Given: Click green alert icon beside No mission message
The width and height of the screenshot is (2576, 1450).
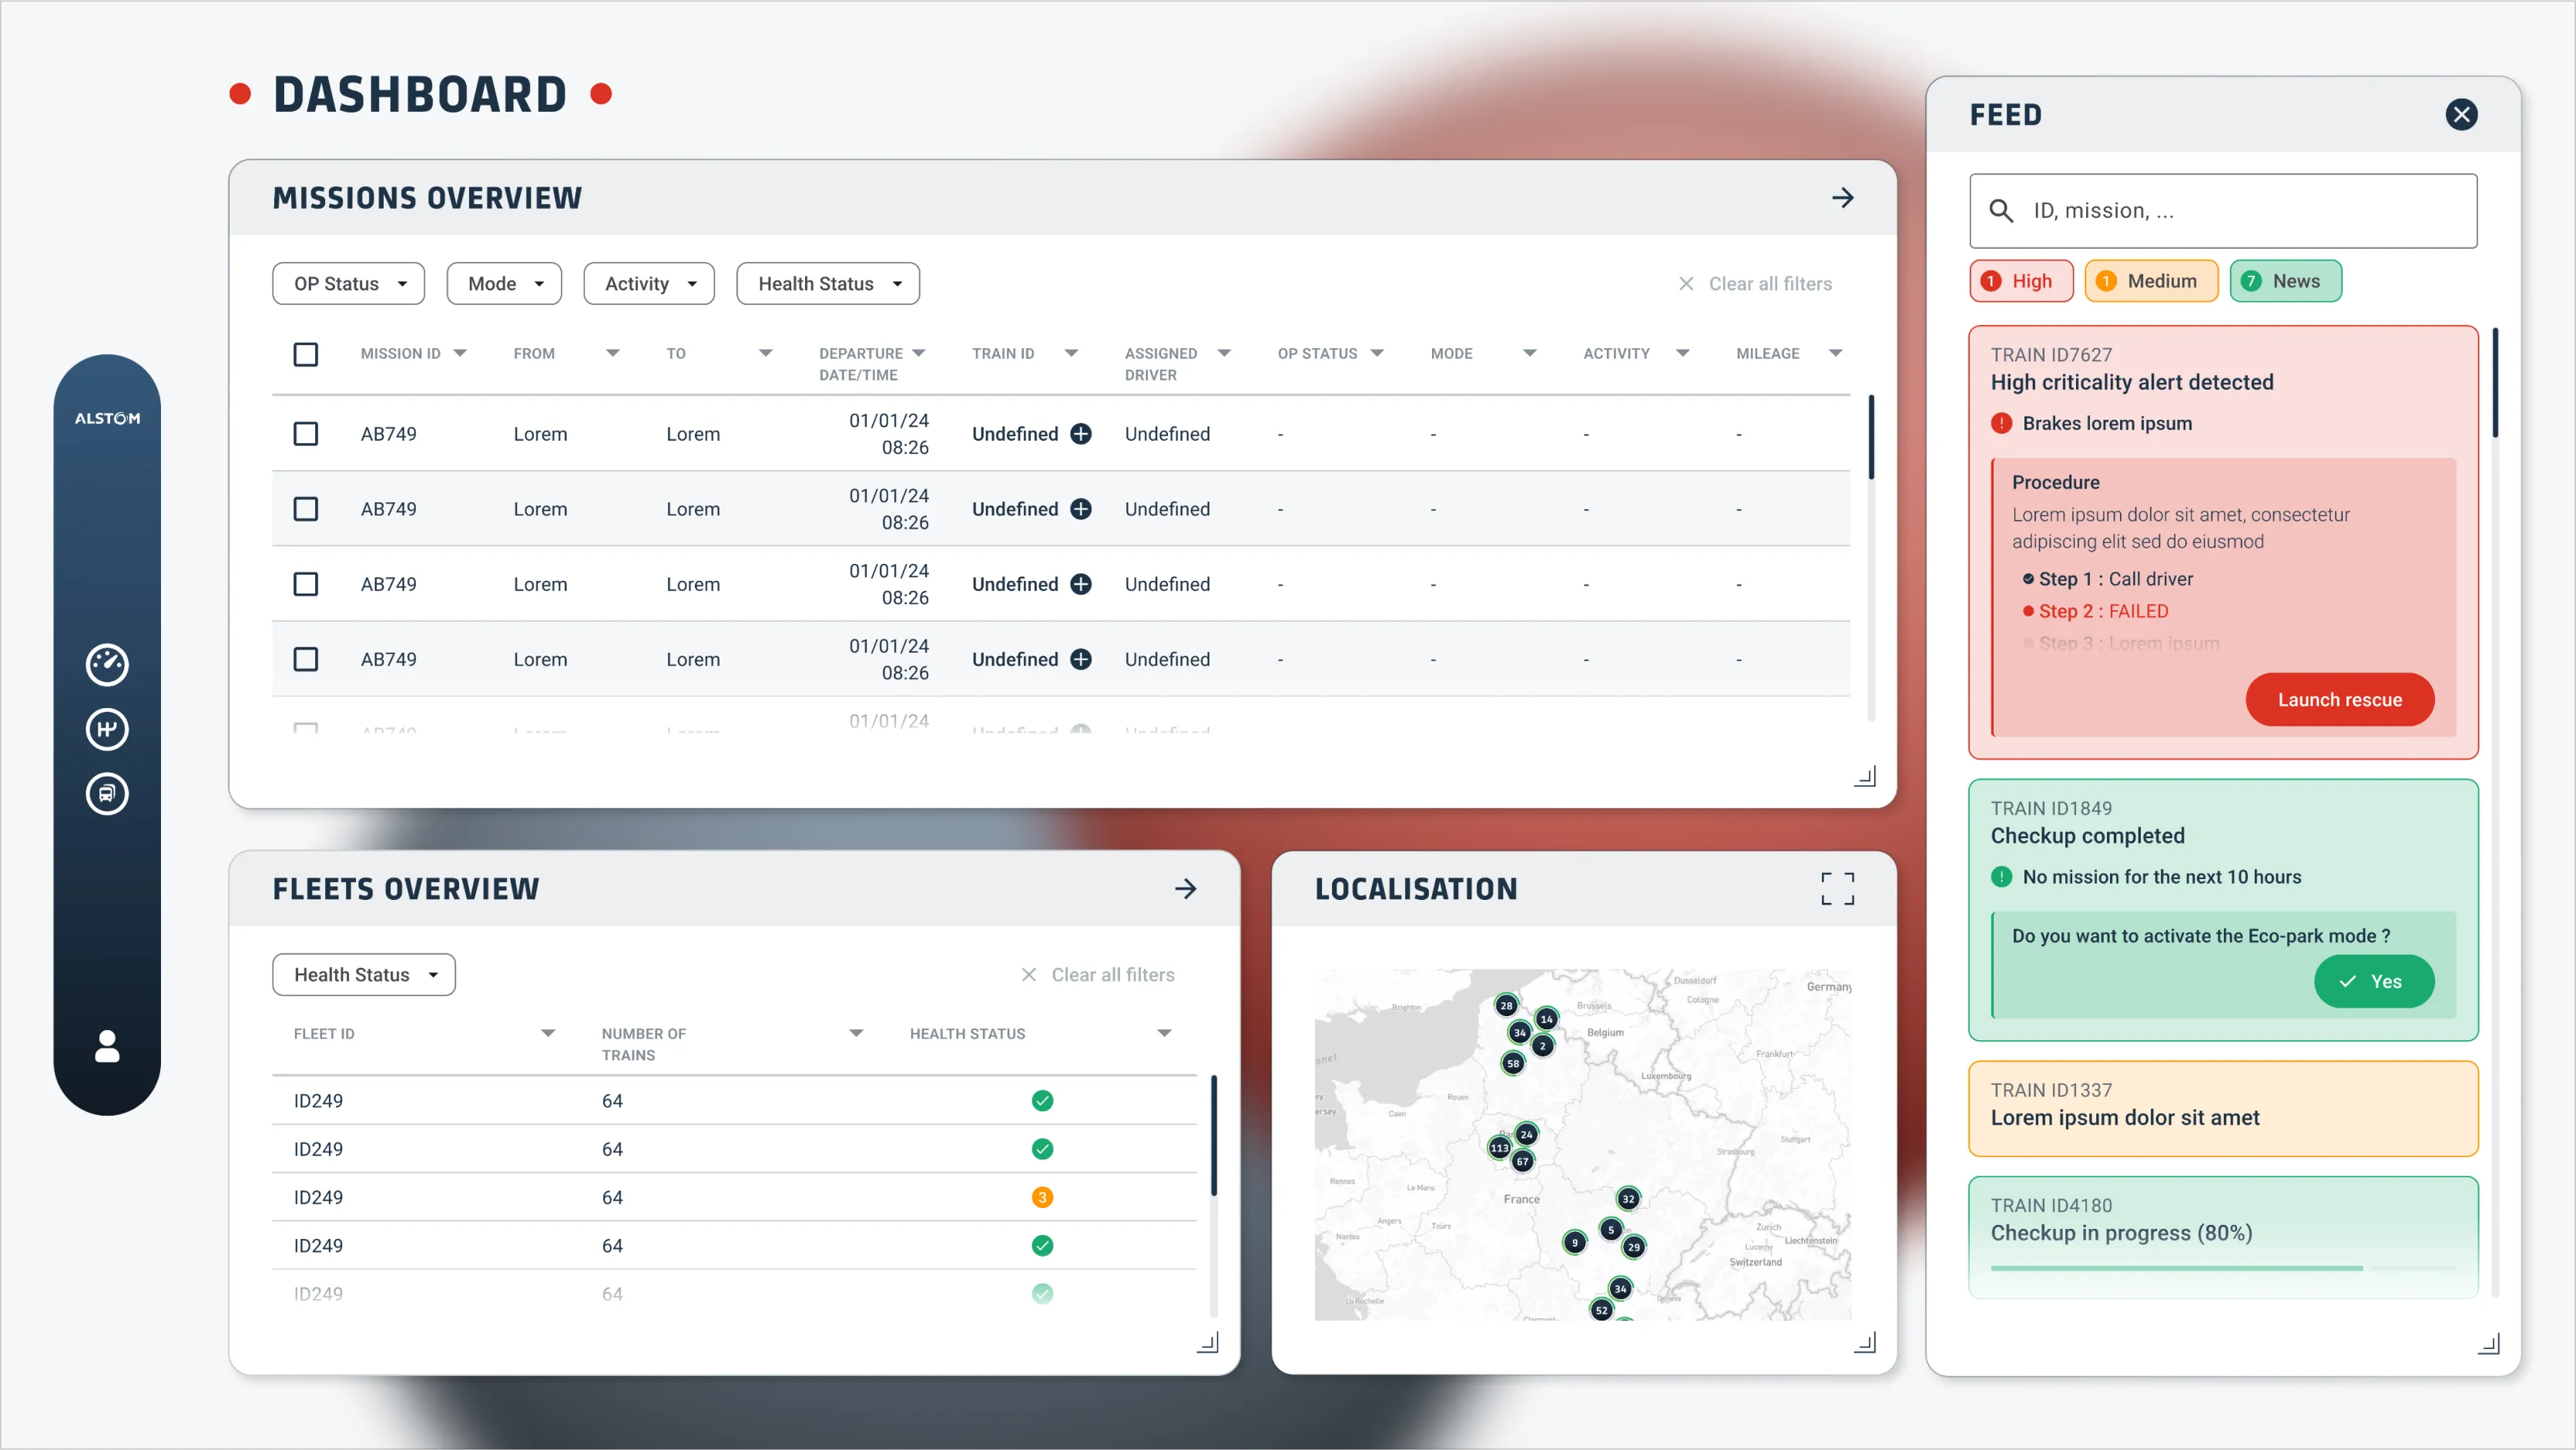Looking at the screenshot, I should point(2001,877).
